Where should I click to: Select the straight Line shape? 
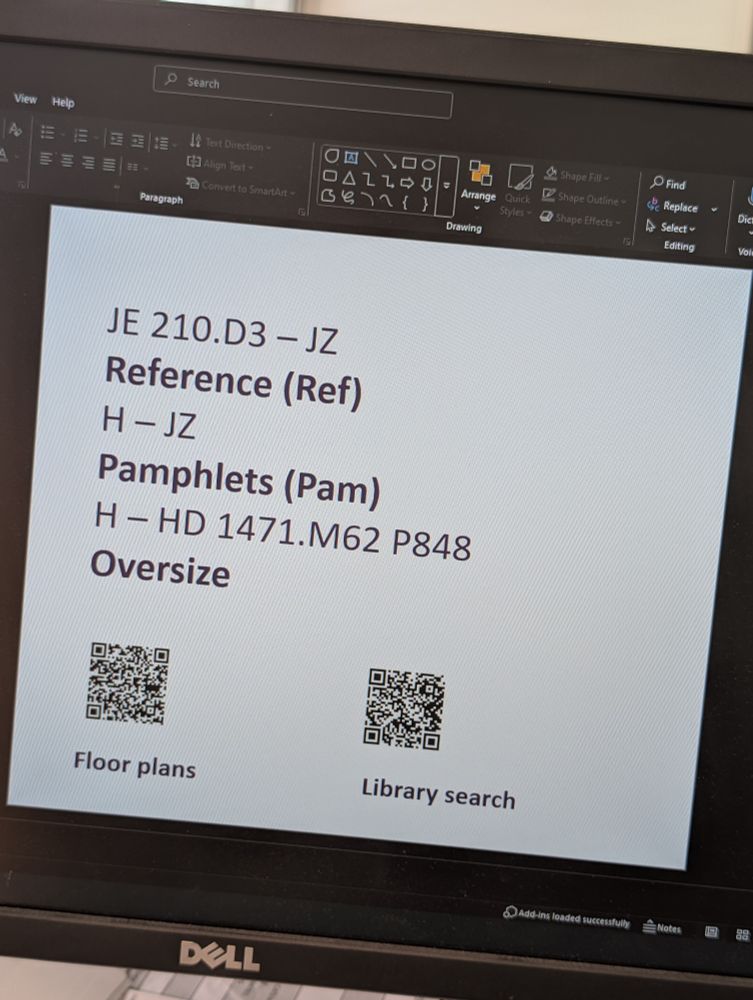[370, 159]
